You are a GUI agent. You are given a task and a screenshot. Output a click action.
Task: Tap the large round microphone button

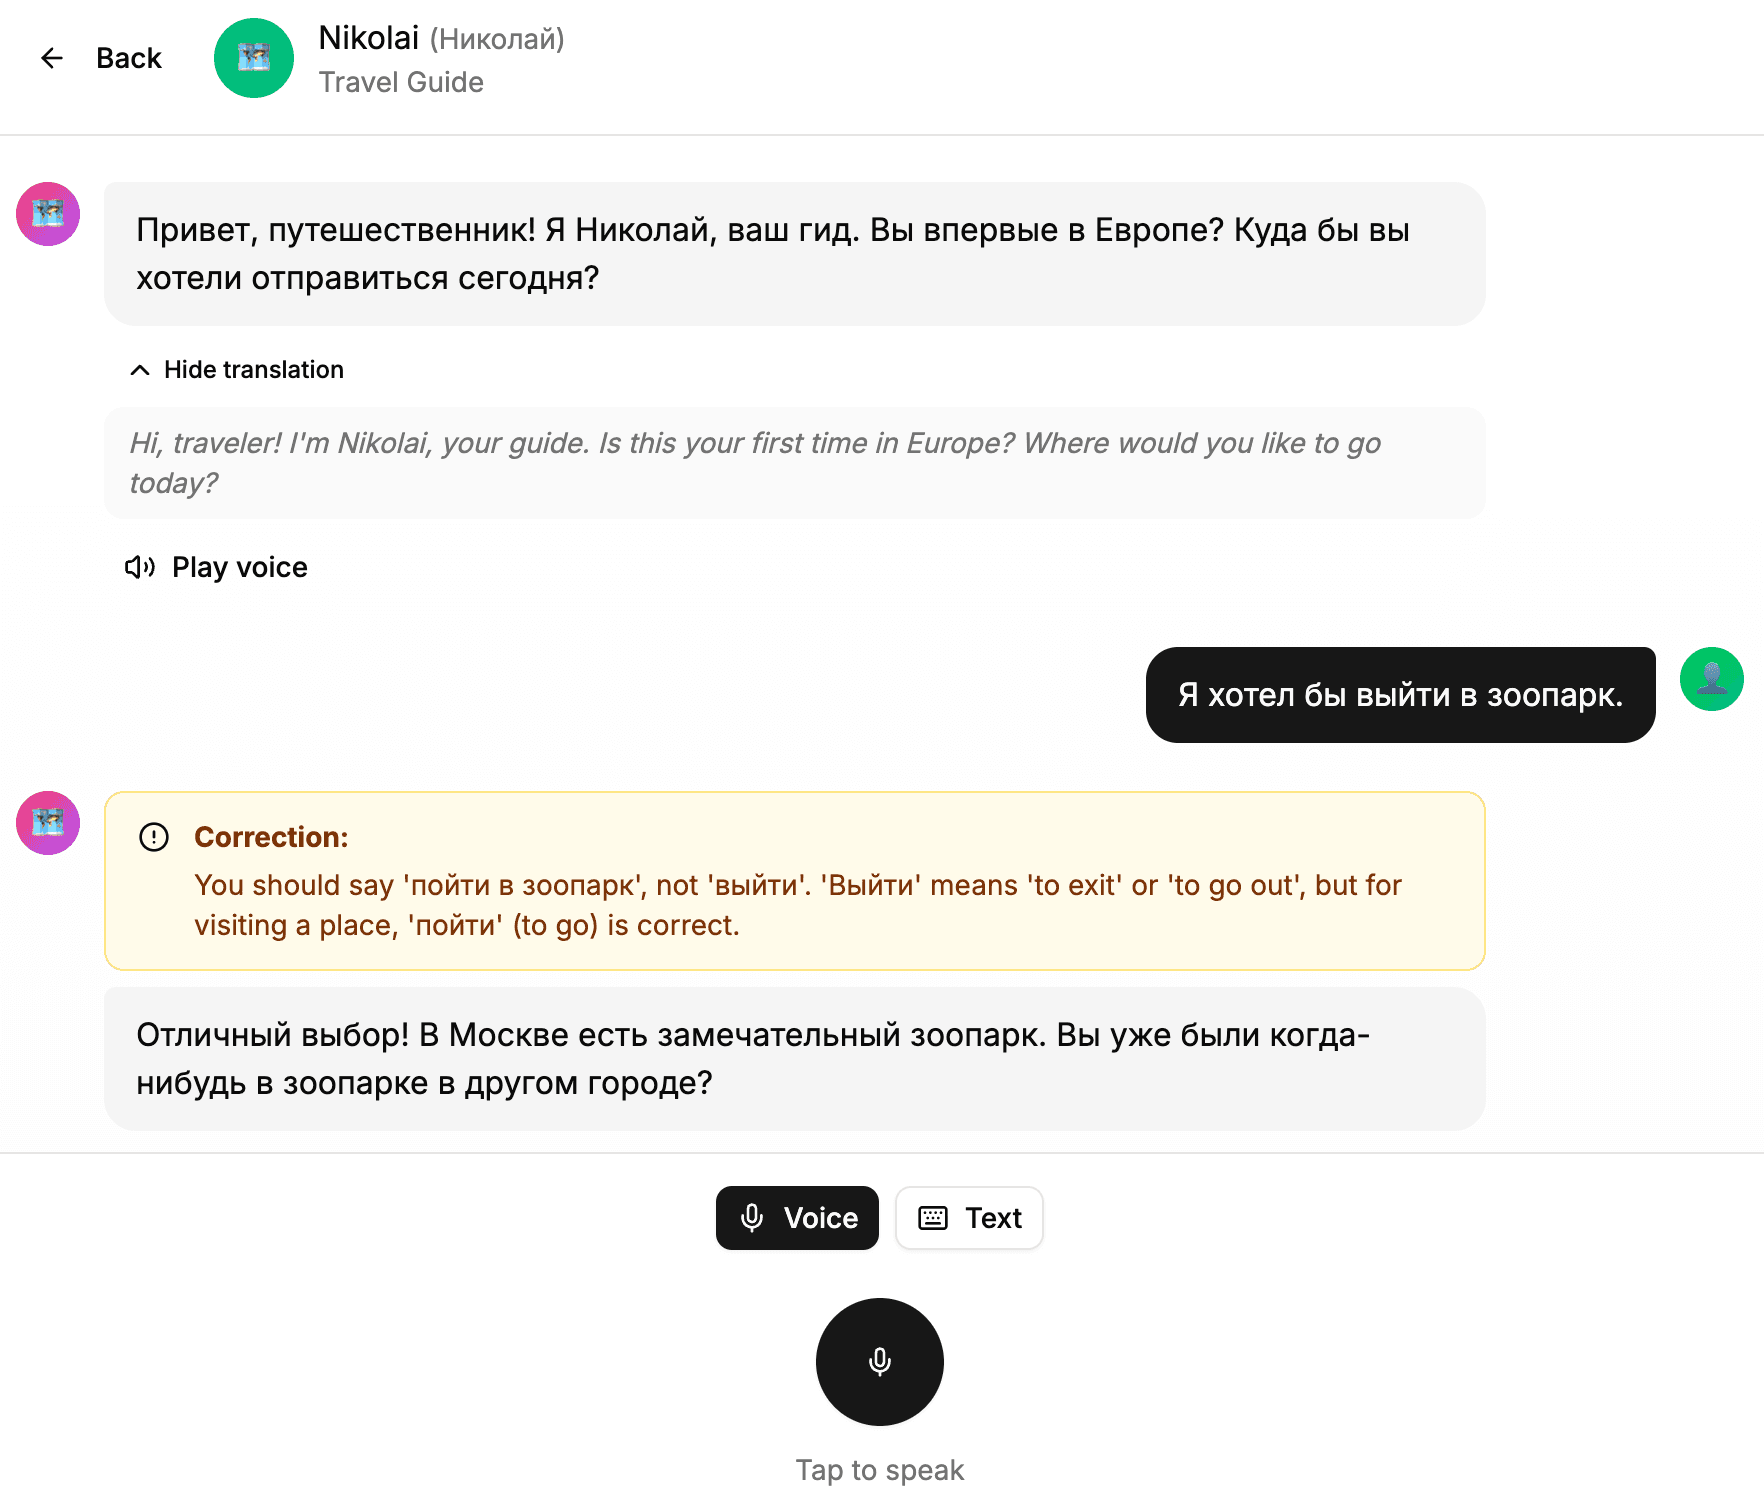point(880,1361)
